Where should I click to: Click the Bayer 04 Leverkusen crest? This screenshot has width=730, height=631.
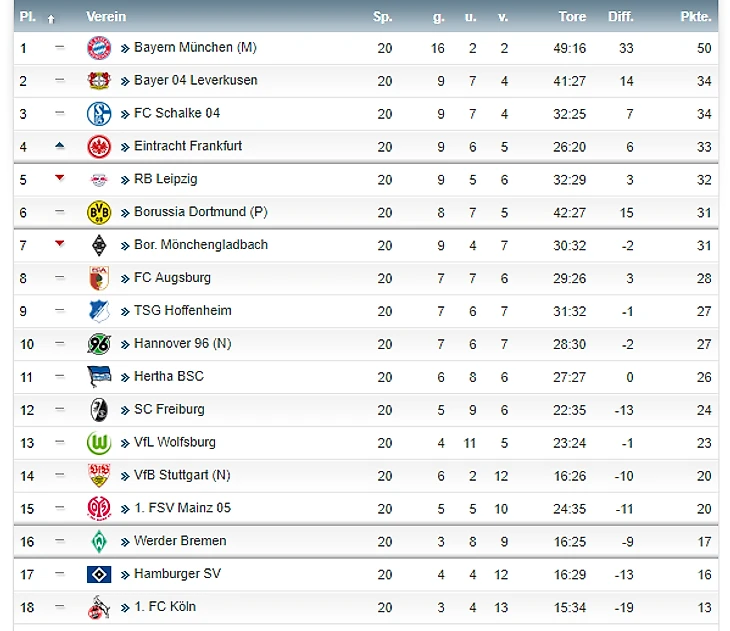(x=99, y=81)
